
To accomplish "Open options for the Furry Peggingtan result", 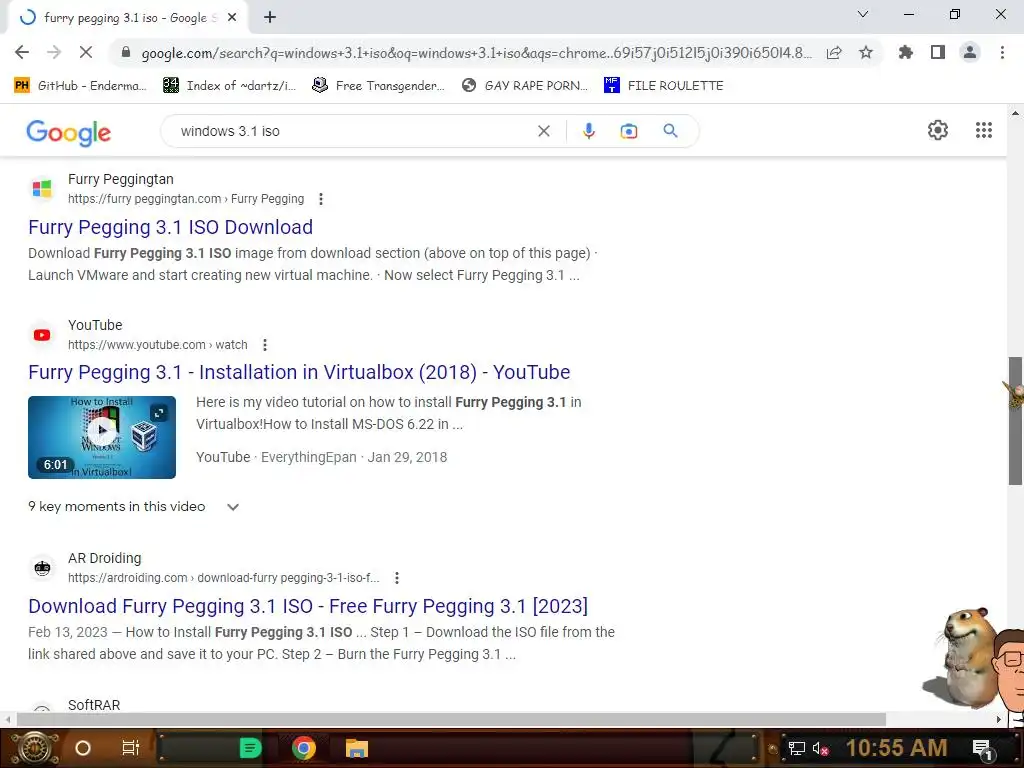I will click(x=321, y=199).
